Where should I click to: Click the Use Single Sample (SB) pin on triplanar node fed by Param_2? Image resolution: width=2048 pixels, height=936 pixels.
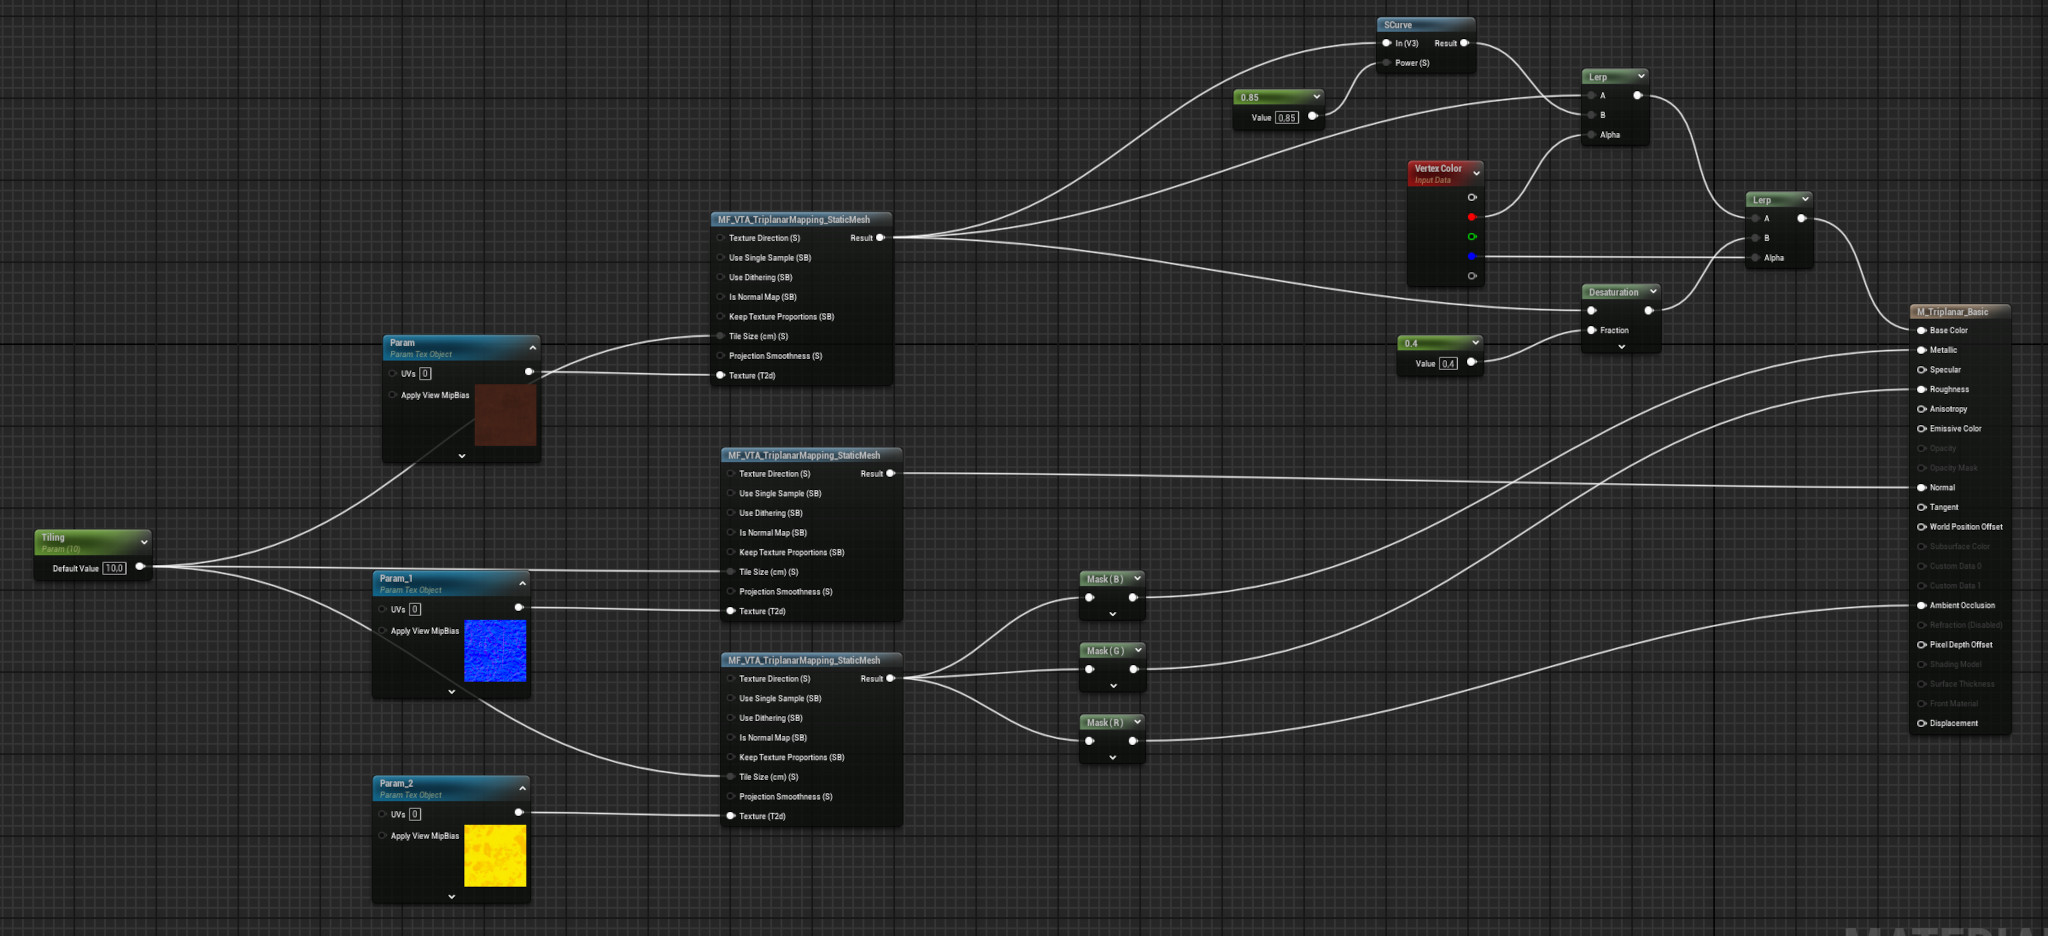click(731, 698)
